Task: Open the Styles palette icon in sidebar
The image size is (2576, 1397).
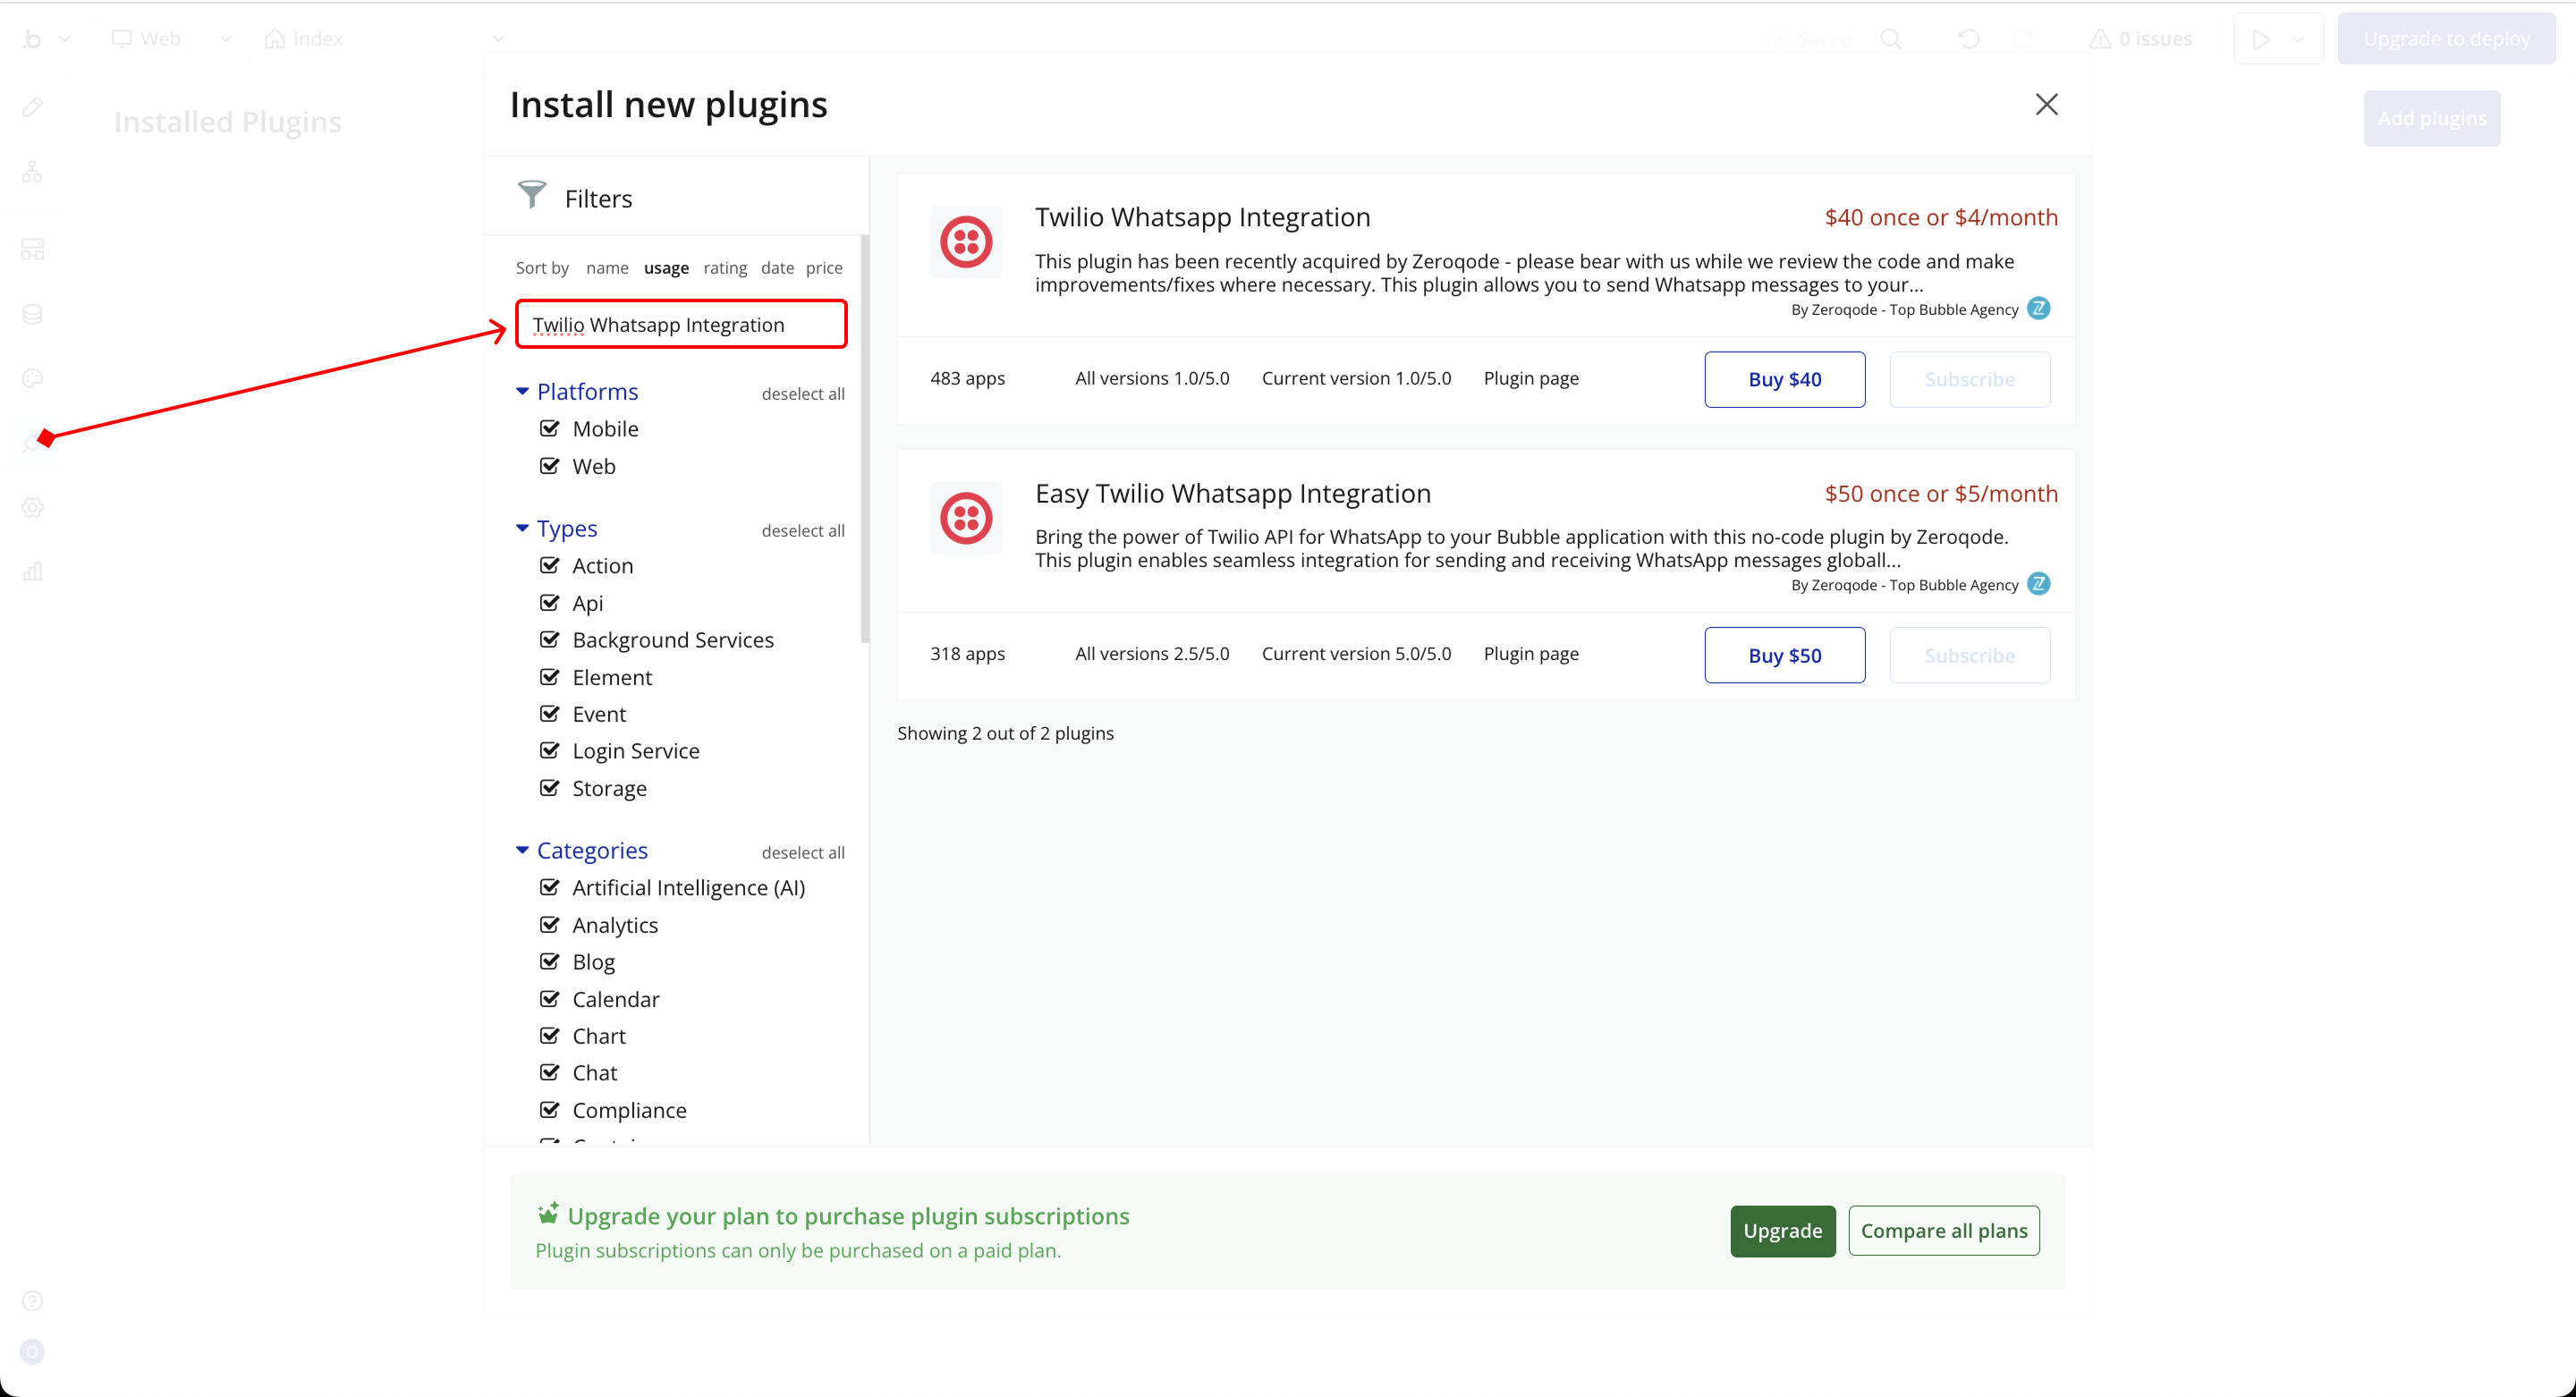Action: pos(32,379)
